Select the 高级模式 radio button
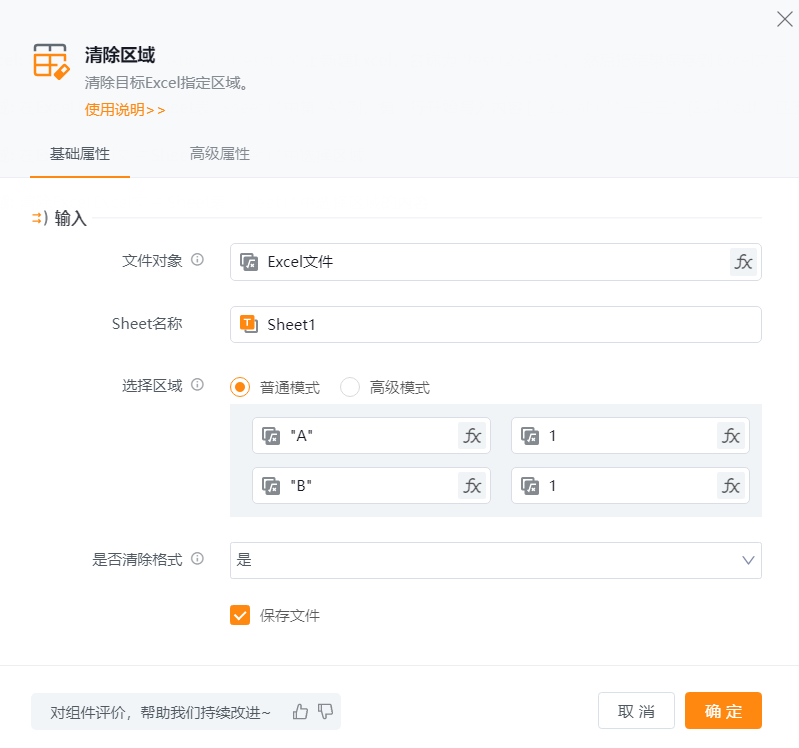Image resolution: width=799 pixels, height=748 pixels. click(350, 387)
